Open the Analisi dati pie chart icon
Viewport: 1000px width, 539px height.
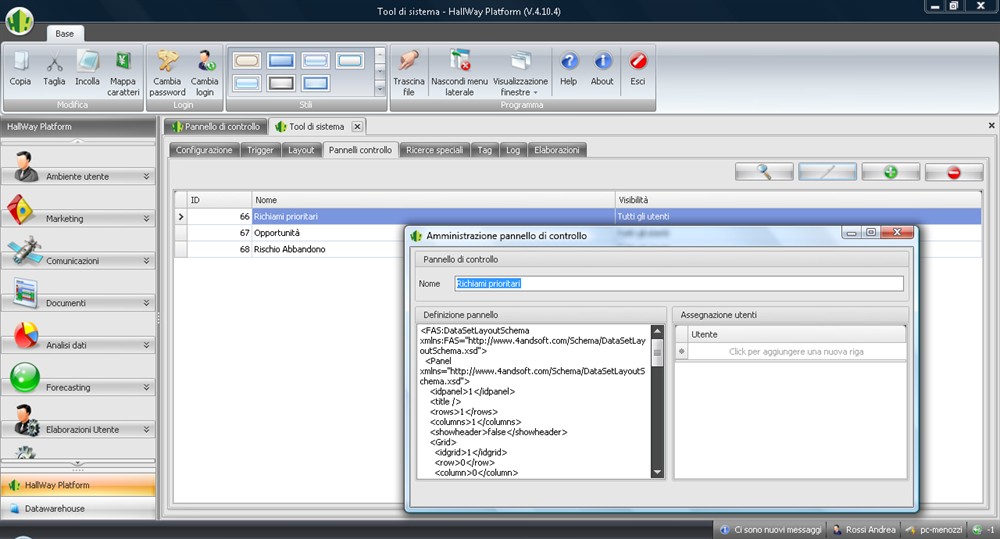tap(26, 335)
